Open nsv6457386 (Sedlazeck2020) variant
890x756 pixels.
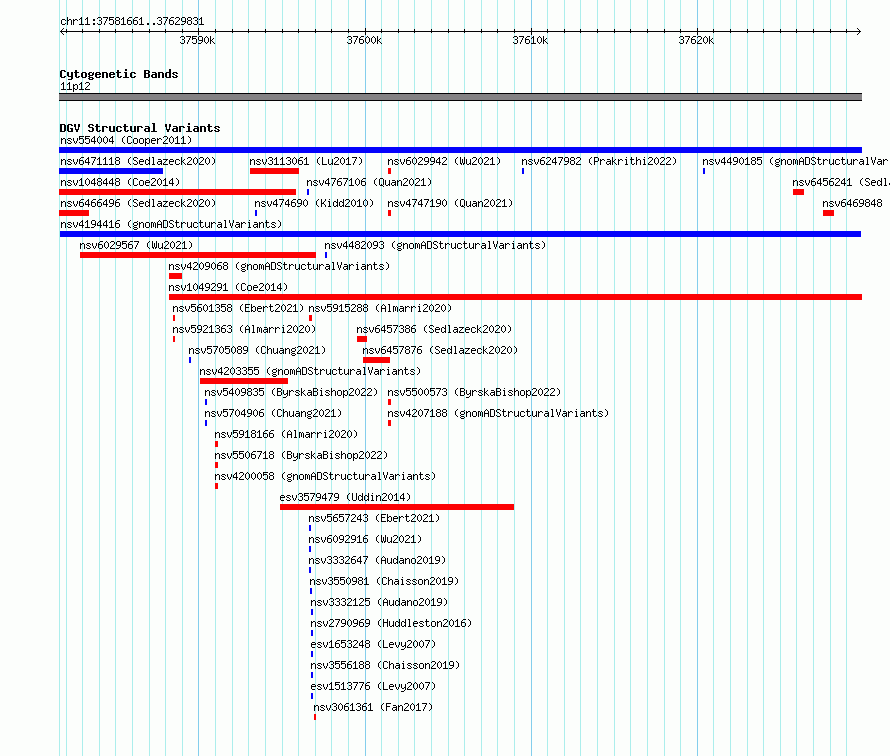(x=434, y=329)
